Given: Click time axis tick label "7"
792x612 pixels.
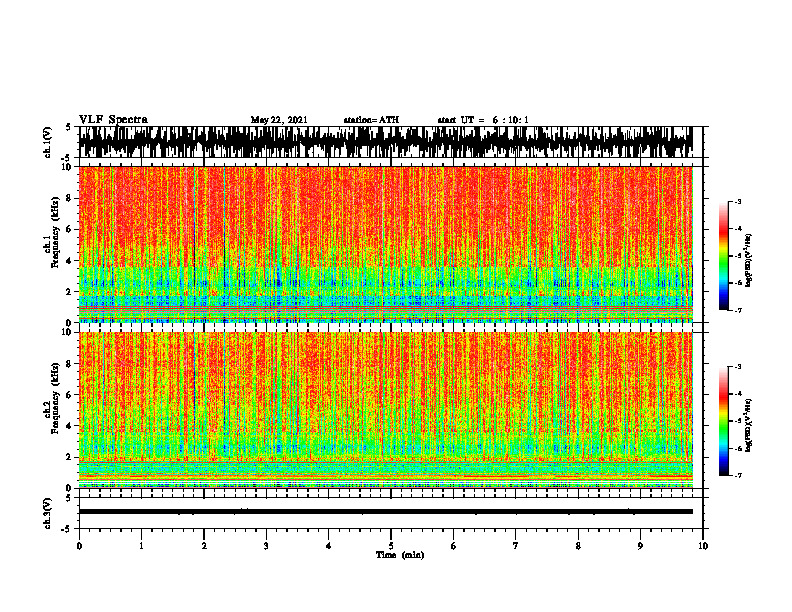Looking at the screenshot, I should [x=516, y=546].
